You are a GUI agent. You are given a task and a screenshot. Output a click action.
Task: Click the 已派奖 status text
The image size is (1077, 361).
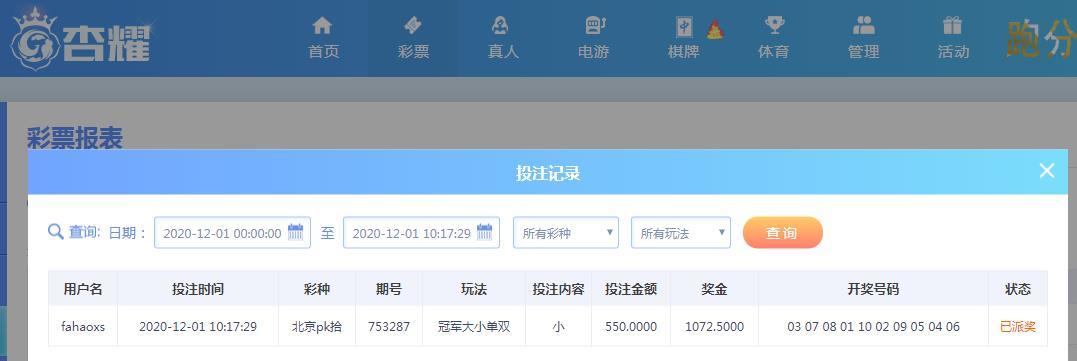point(1018,327)
